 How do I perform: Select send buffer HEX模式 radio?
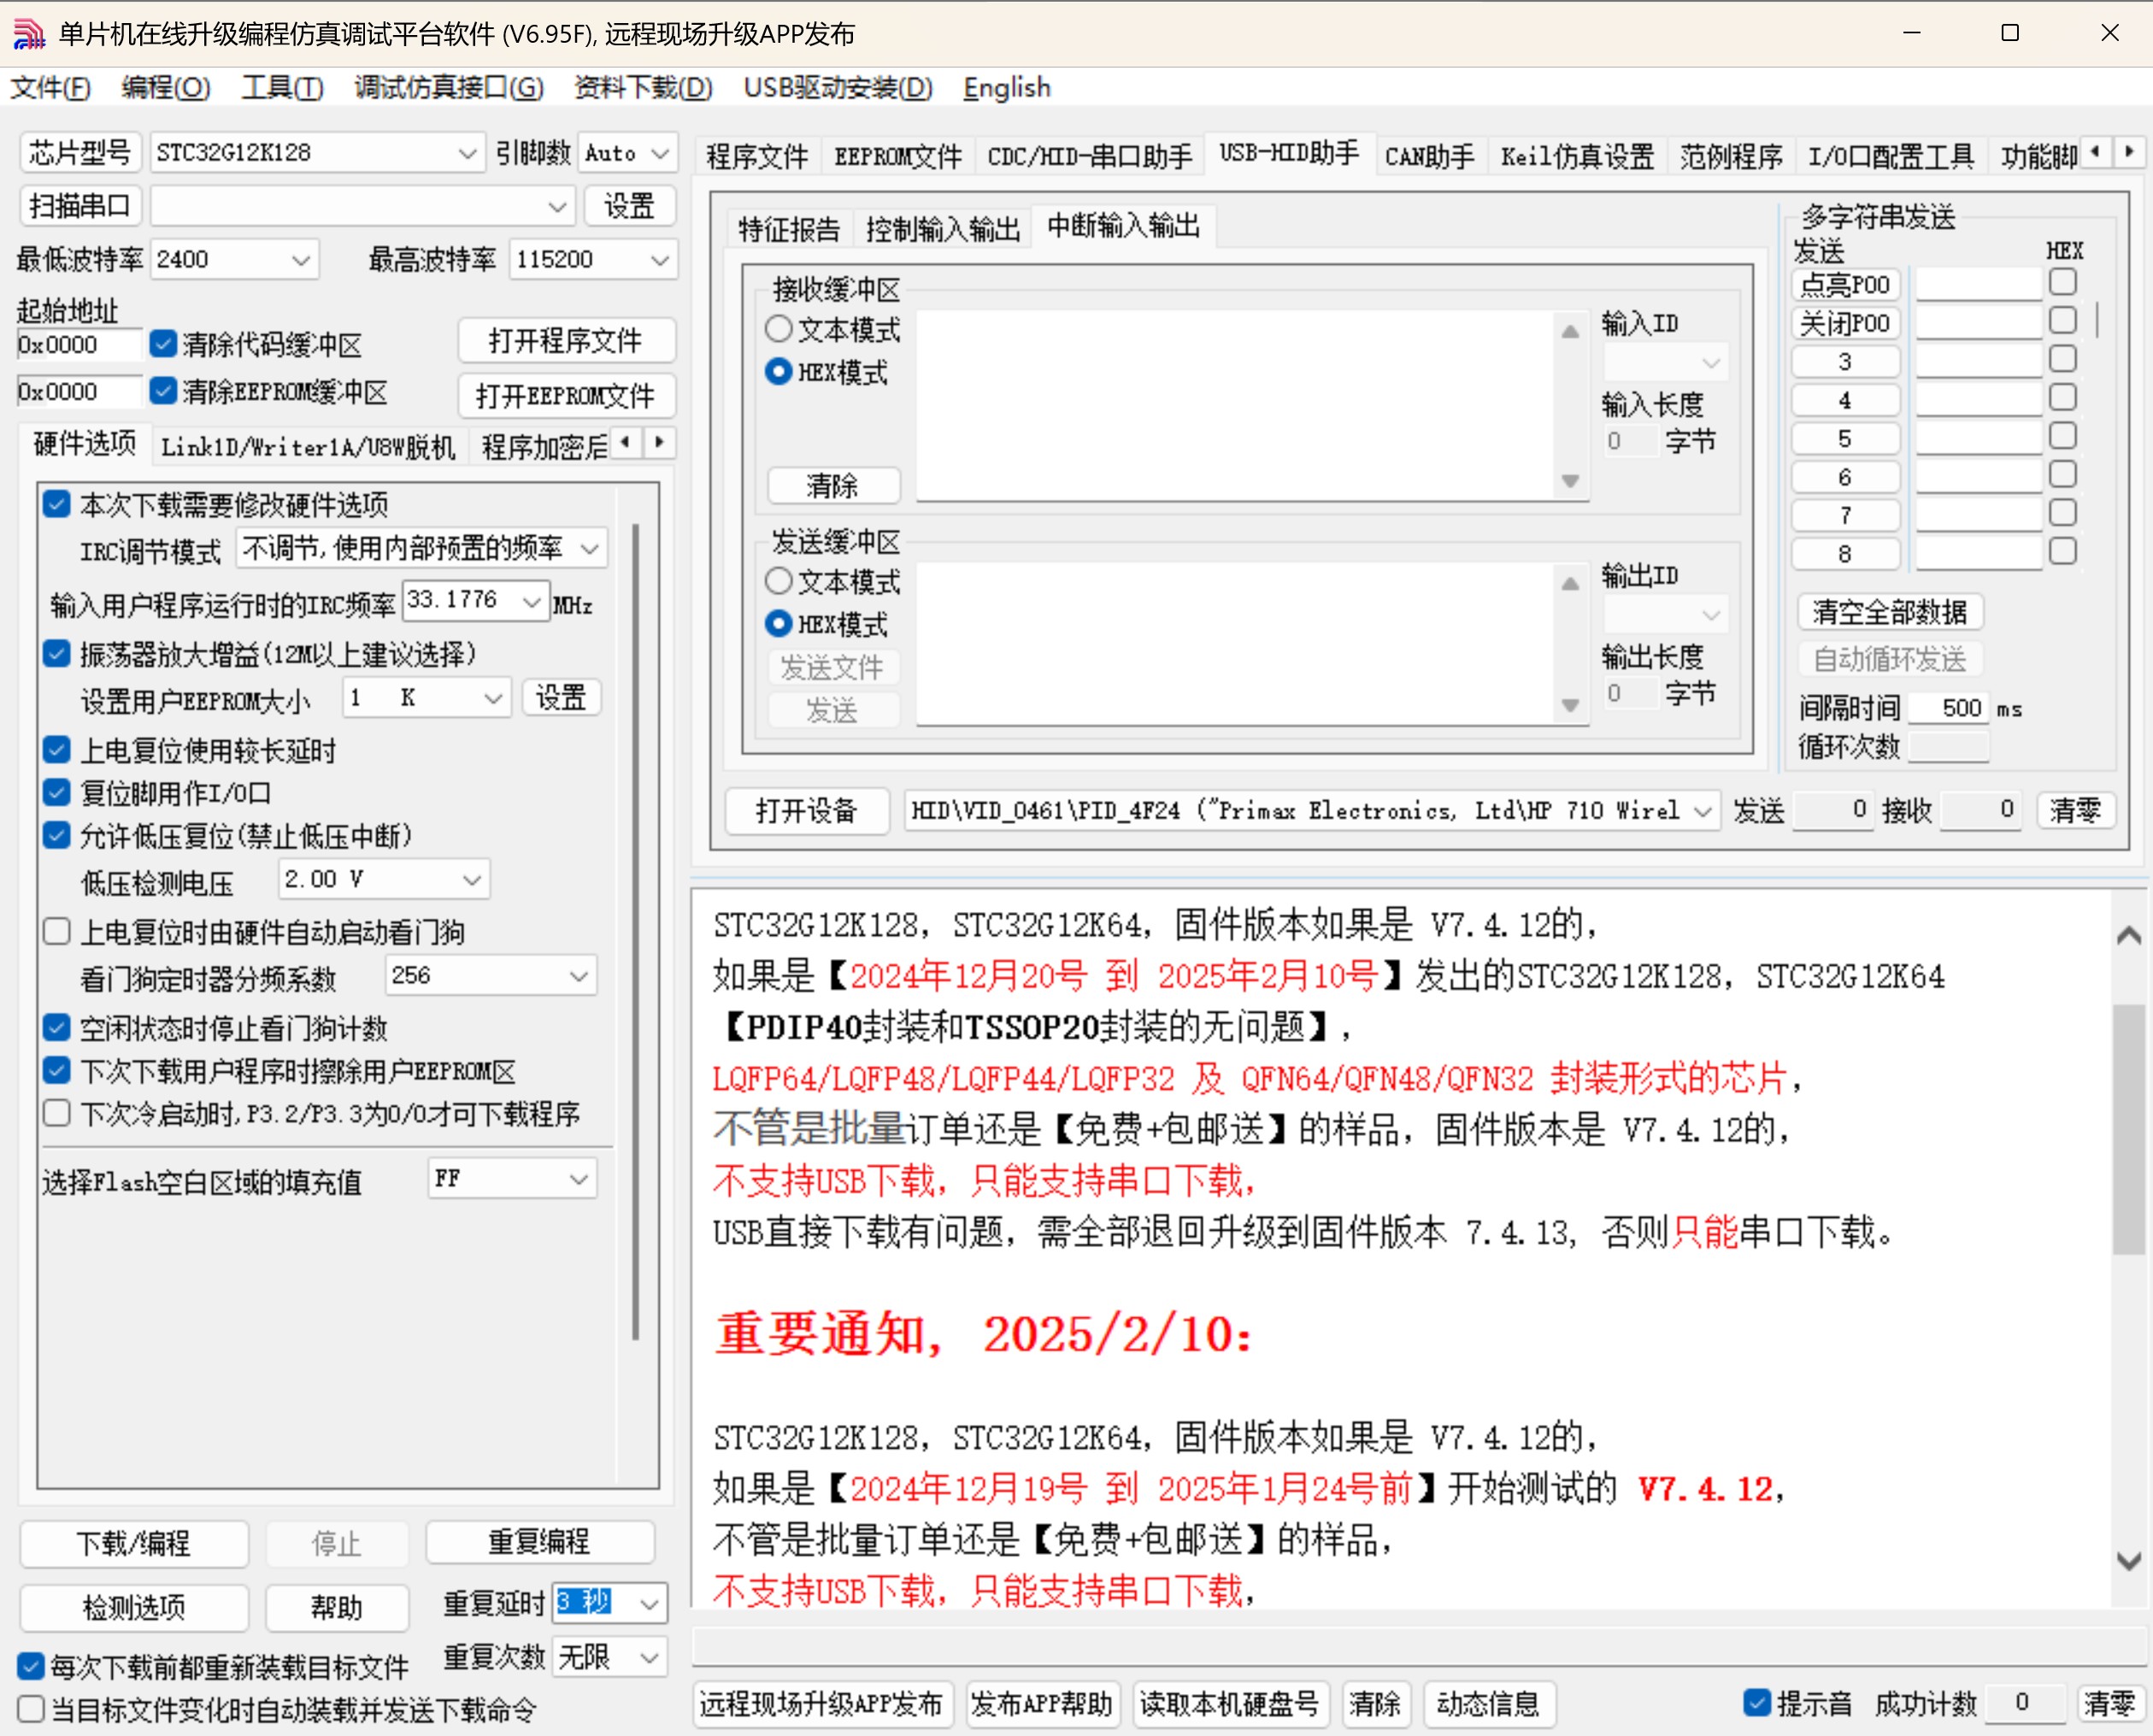pos(778,624)
